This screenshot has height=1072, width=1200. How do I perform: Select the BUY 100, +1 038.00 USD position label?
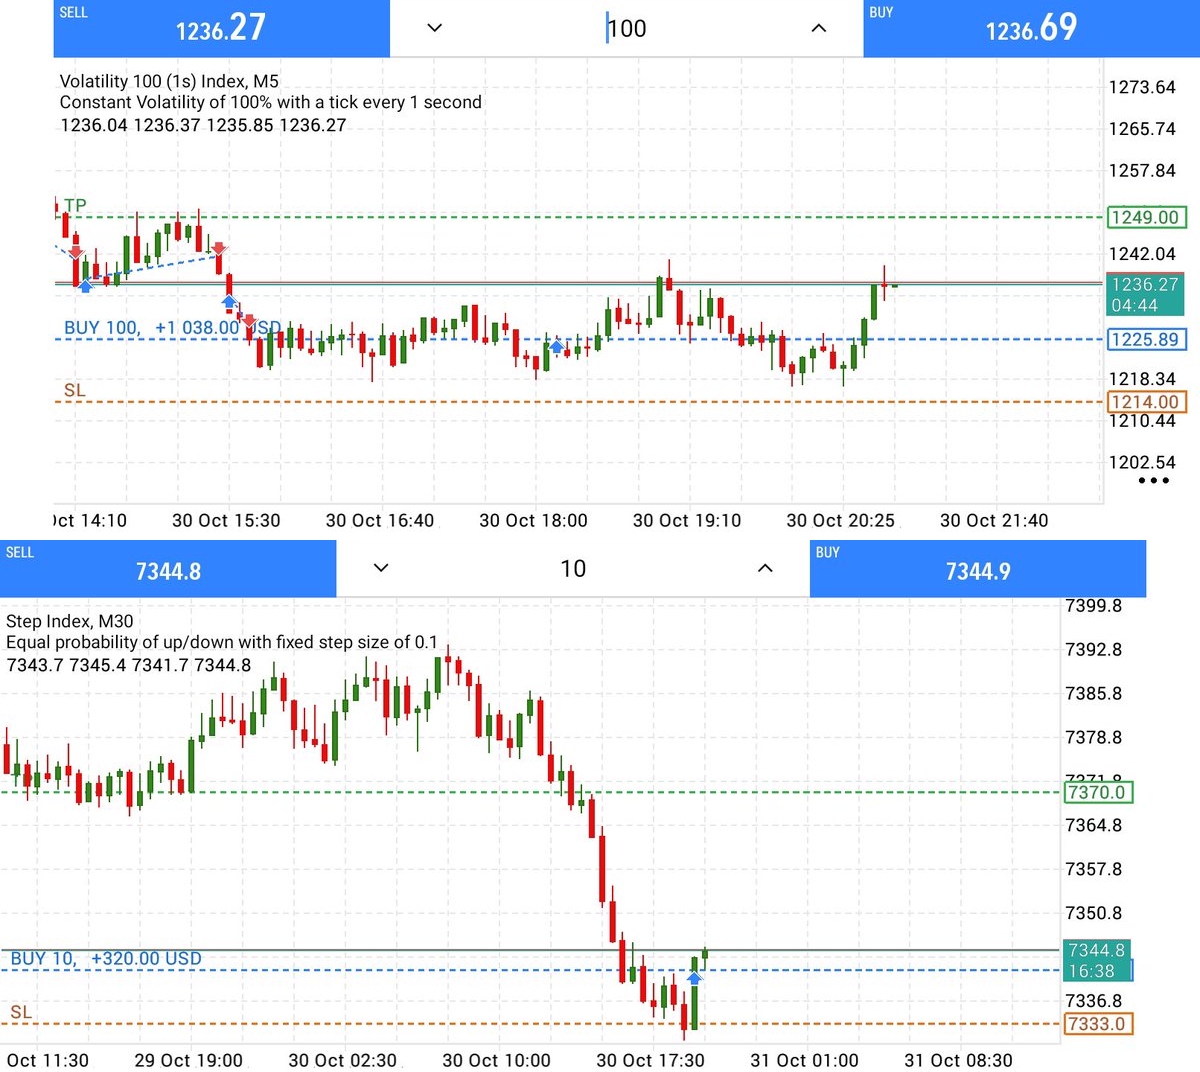coord(172,328)
